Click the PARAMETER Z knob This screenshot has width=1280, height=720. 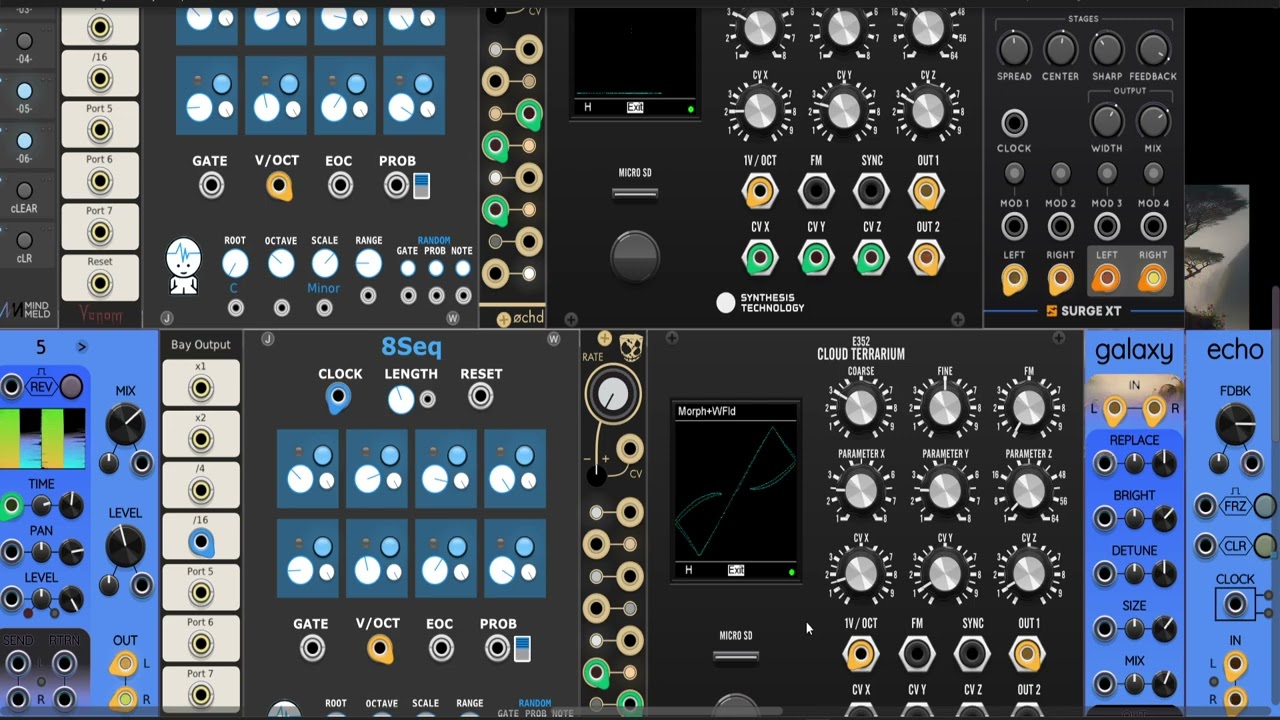(1029, 489)
